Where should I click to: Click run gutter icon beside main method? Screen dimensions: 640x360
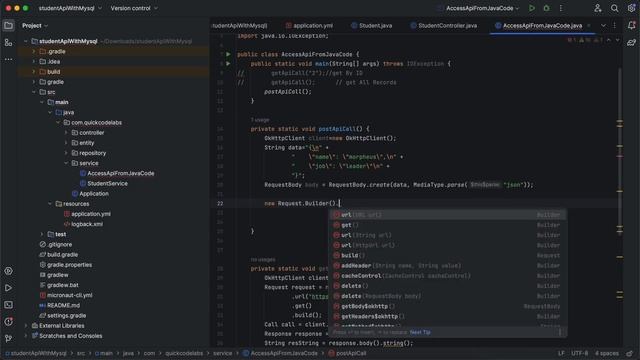[228, 64]
